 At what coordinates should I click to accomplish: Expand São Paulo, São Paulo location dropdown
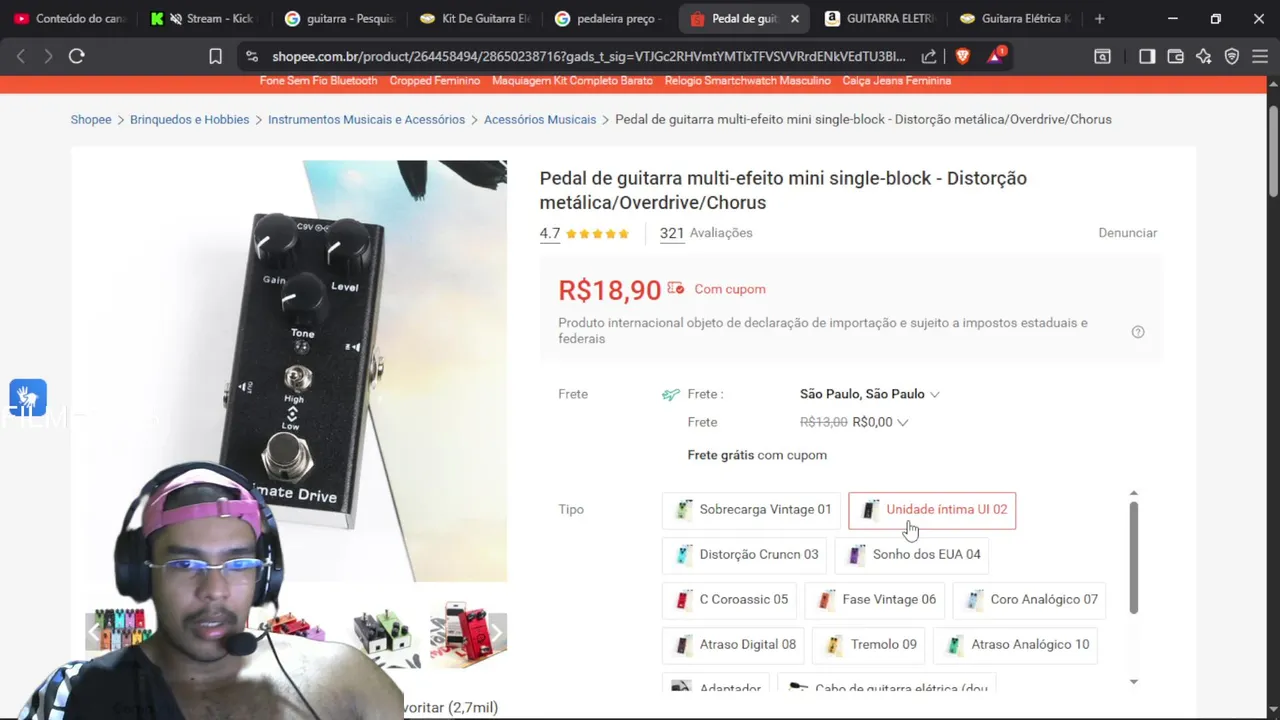coord(869,394)
